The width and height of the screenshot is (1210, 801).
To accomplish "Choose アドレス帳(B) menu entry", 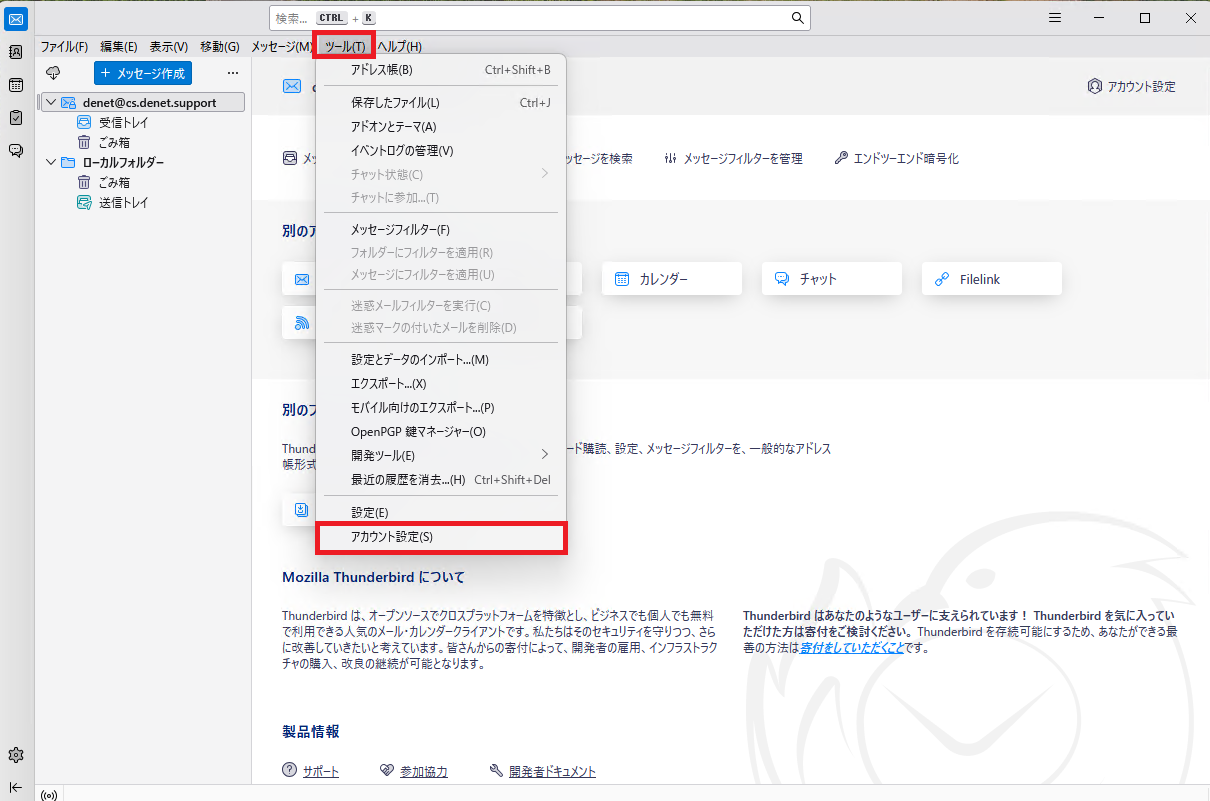I will coord(441,70).
